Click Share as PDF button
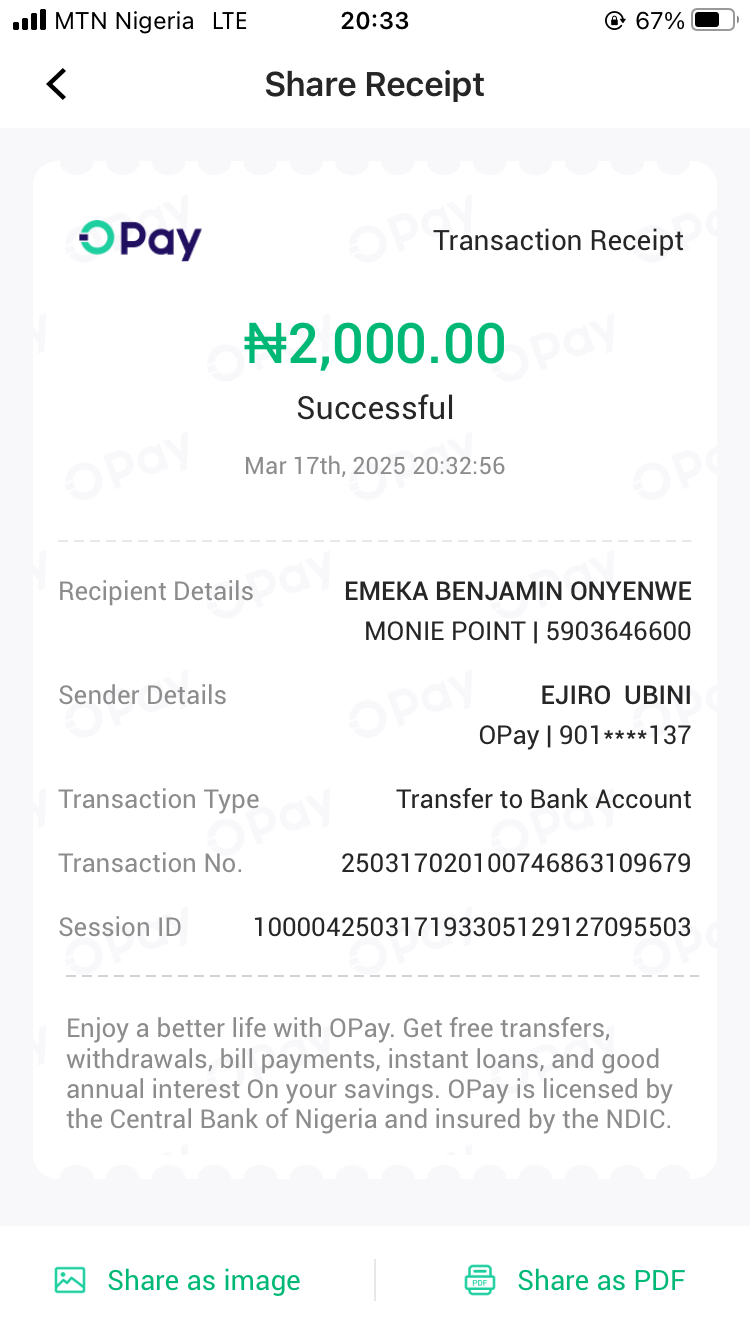The width and height of the screenshot is (750, 1334). point(600,1280)
